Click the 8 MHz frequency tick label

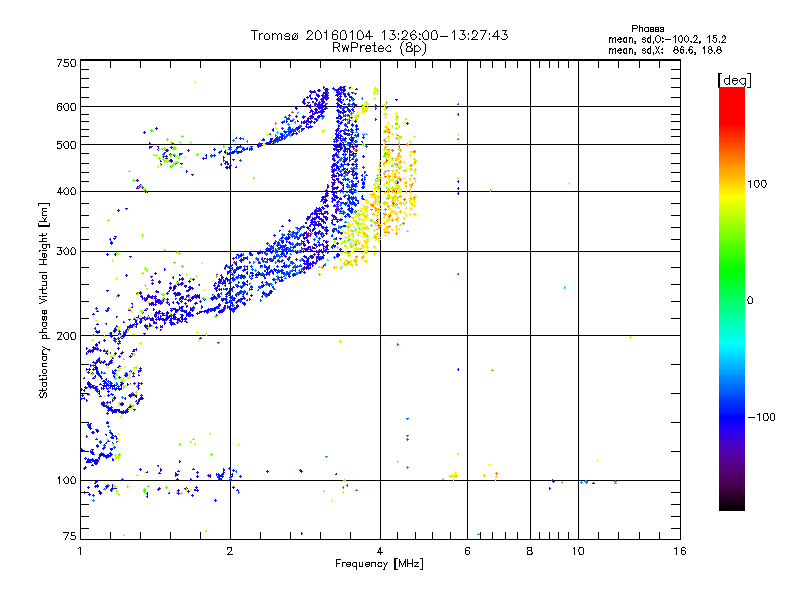[x=530, y=551]
